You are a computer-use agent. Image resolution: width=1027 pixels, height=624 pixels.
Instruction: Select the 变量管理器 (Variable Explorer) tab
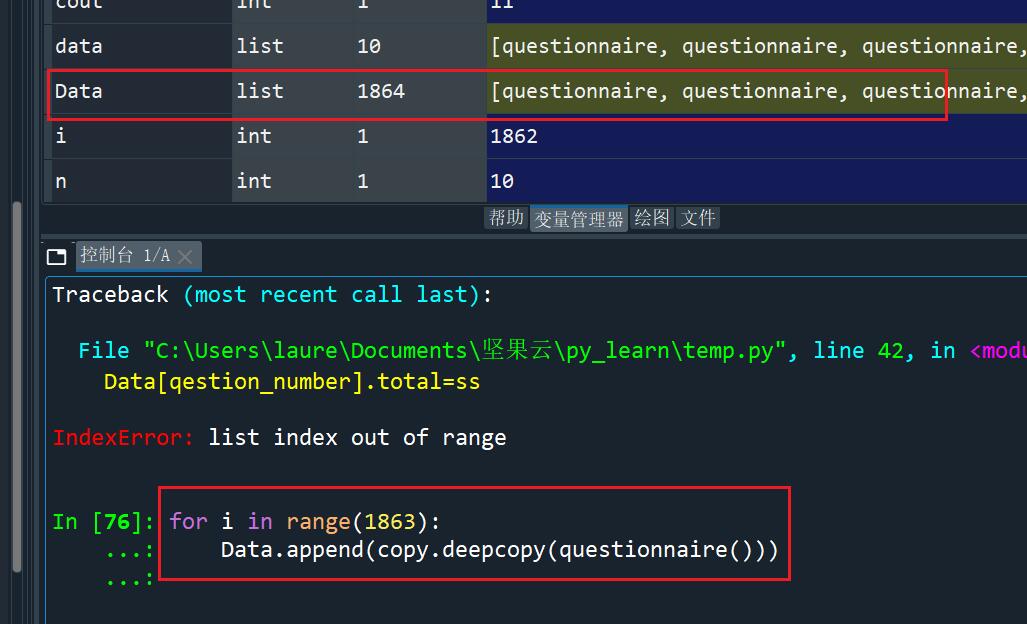click(x=578, y=218)
